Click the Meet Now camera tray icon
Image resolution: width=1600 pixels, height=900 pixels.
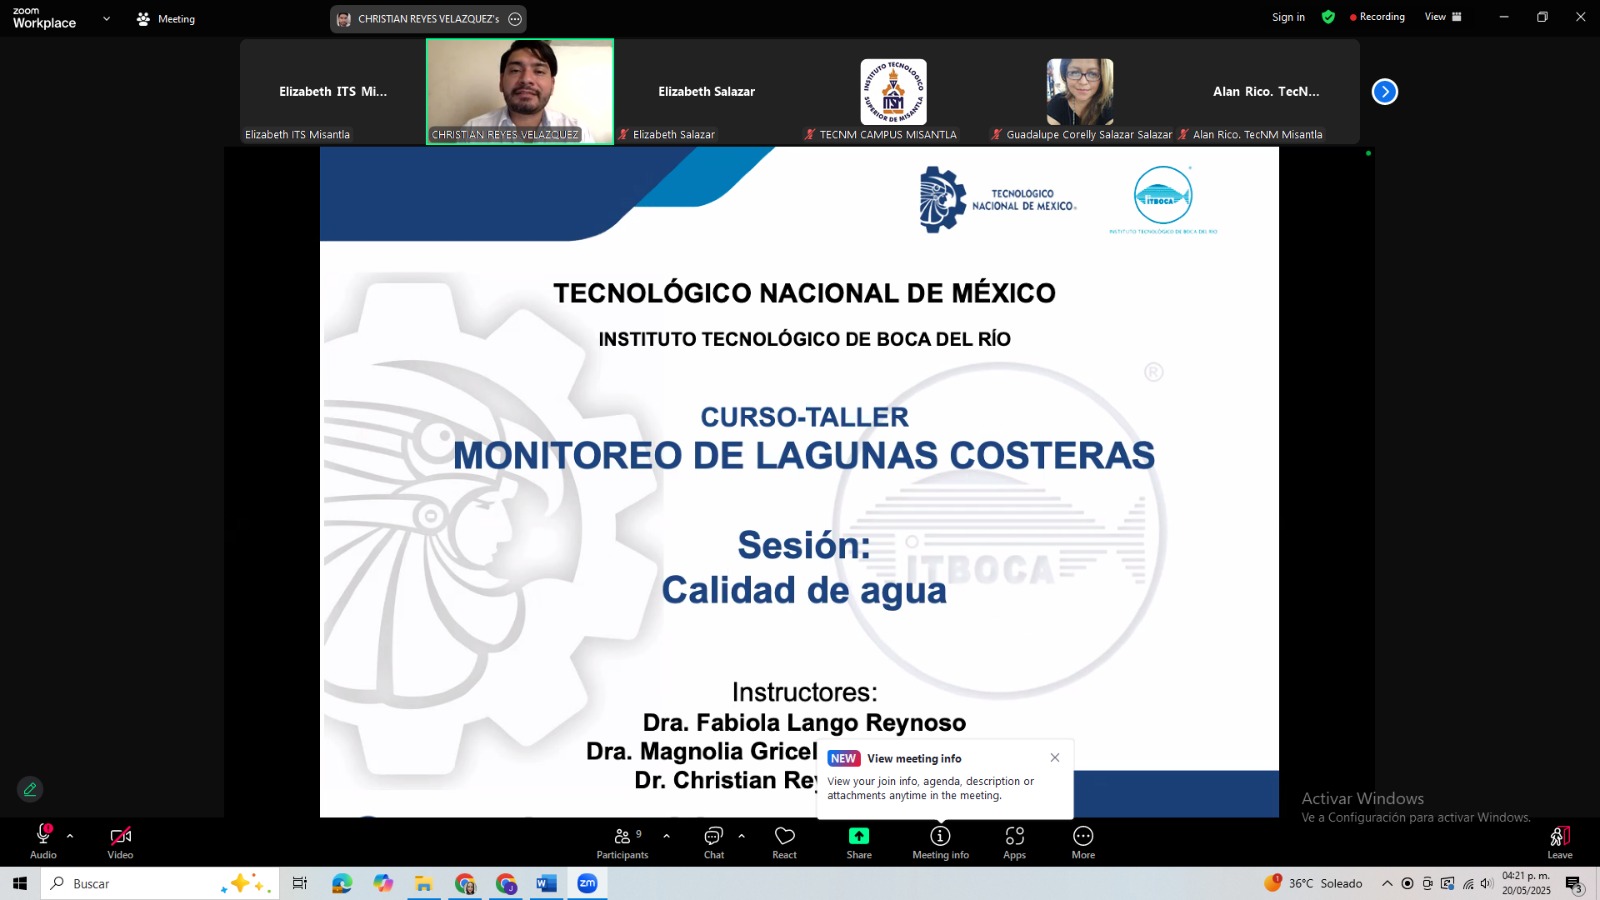click(x=1427, y=884)
